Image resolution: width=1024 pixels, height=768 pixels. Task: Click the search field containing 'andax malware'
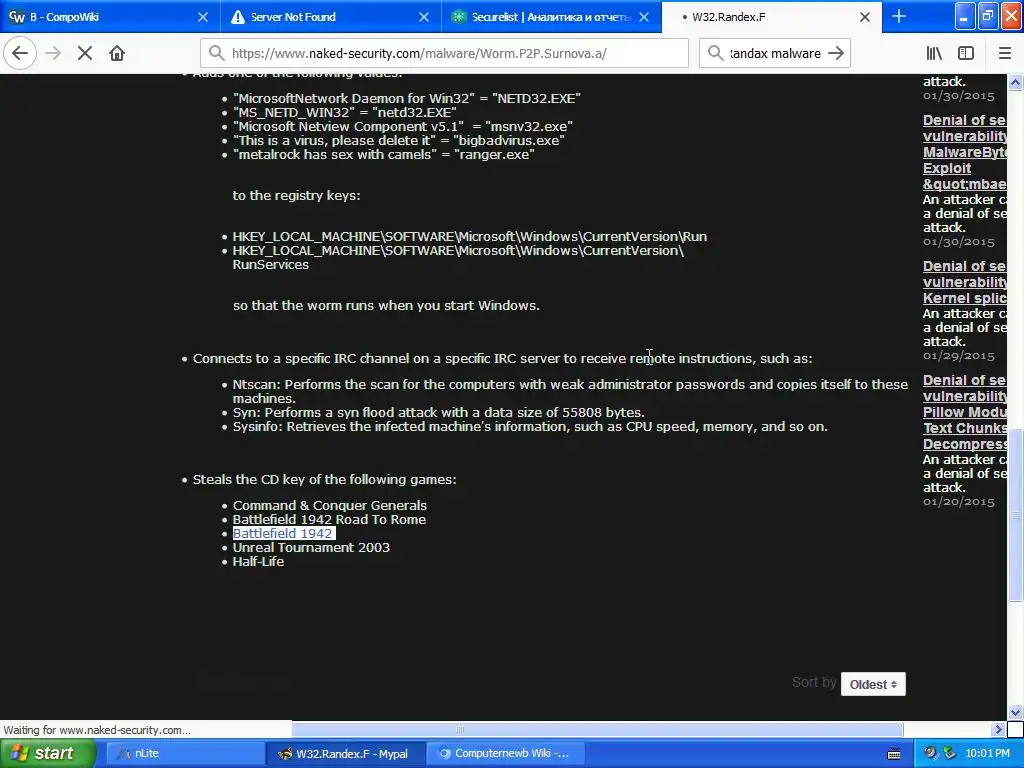[x=775, y=53]
